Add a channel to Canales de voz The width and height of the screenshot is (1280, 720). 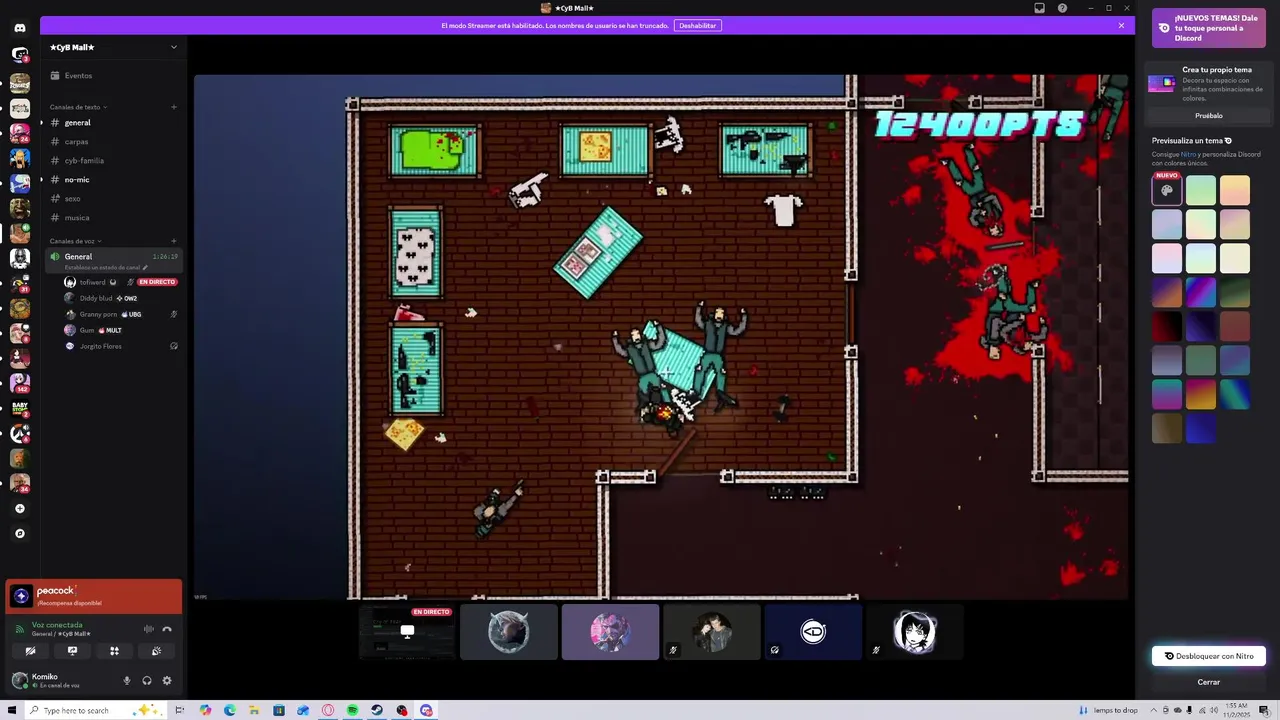point(174,241)
